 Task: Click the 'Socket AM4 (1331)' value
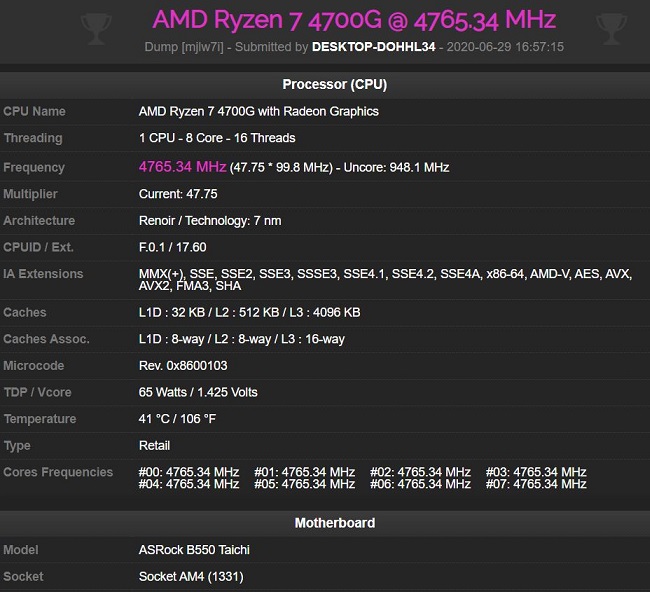[x=191, y=577]
